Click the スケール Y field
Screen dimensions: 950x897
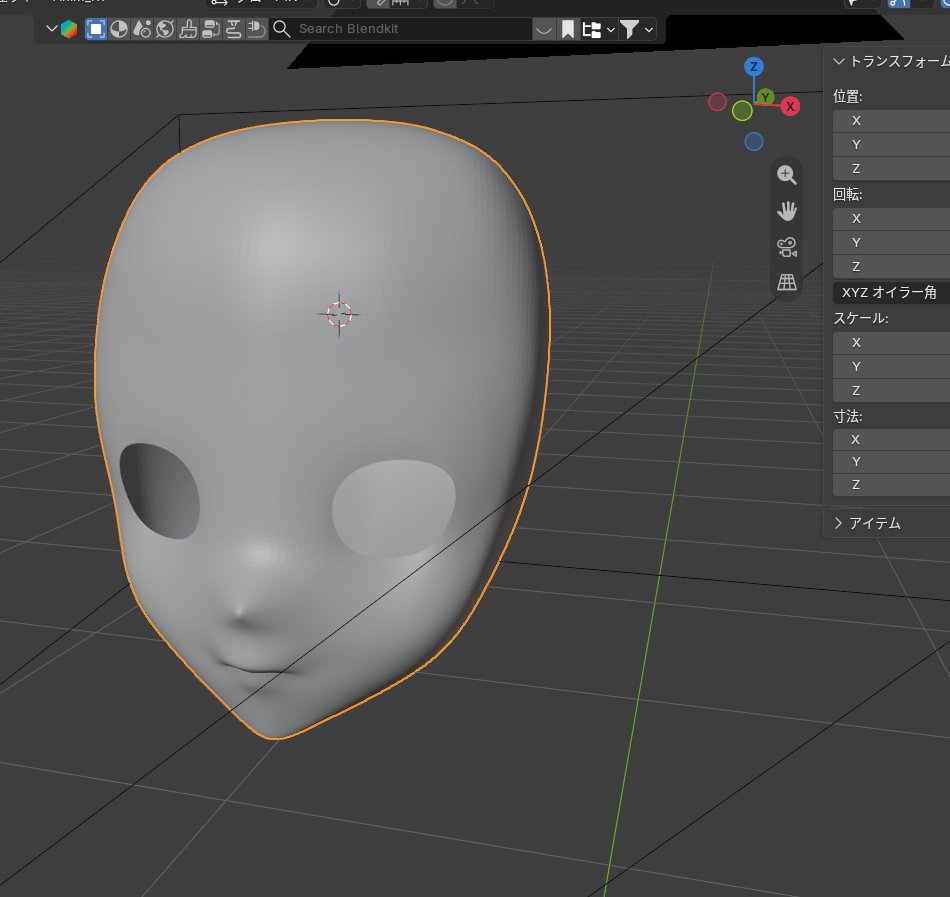pyautogui.click(x=891, y=367)
